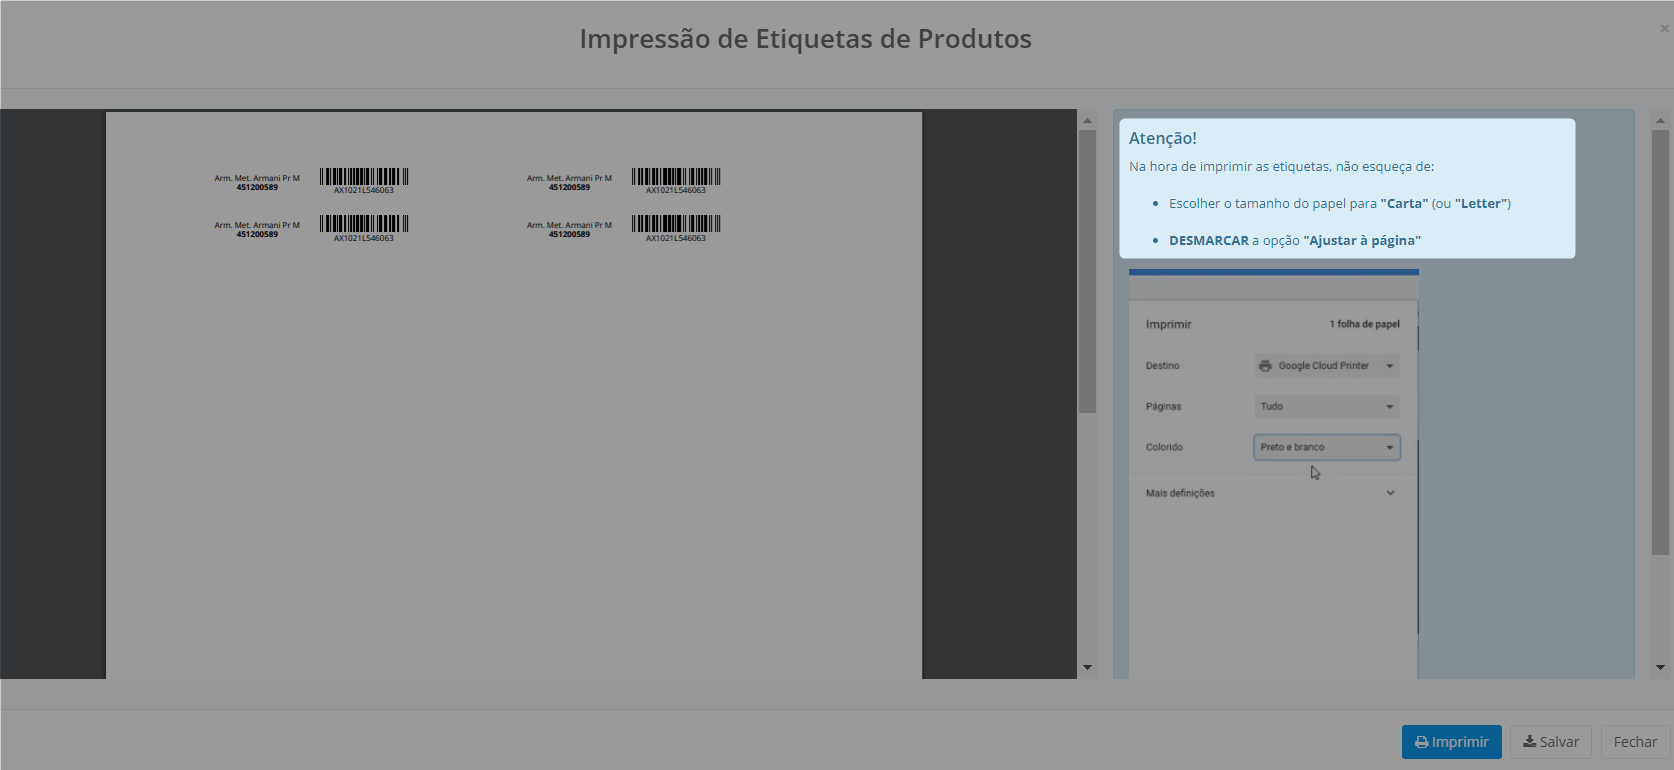This screenshot has width=1674, height=770.
Task: Click the preview scrollbar up arrow
Action: (x=1087, y=120)
